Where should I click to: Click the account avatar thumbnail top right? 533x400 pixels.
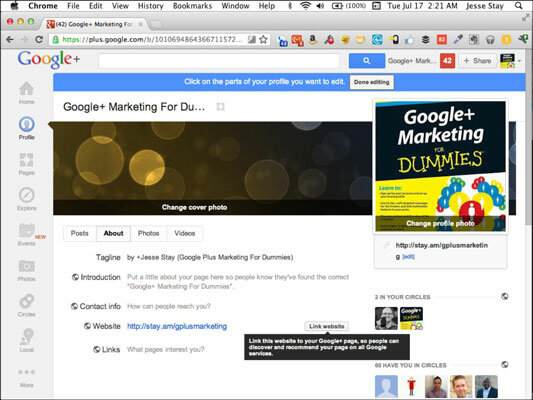coord(508,61)
